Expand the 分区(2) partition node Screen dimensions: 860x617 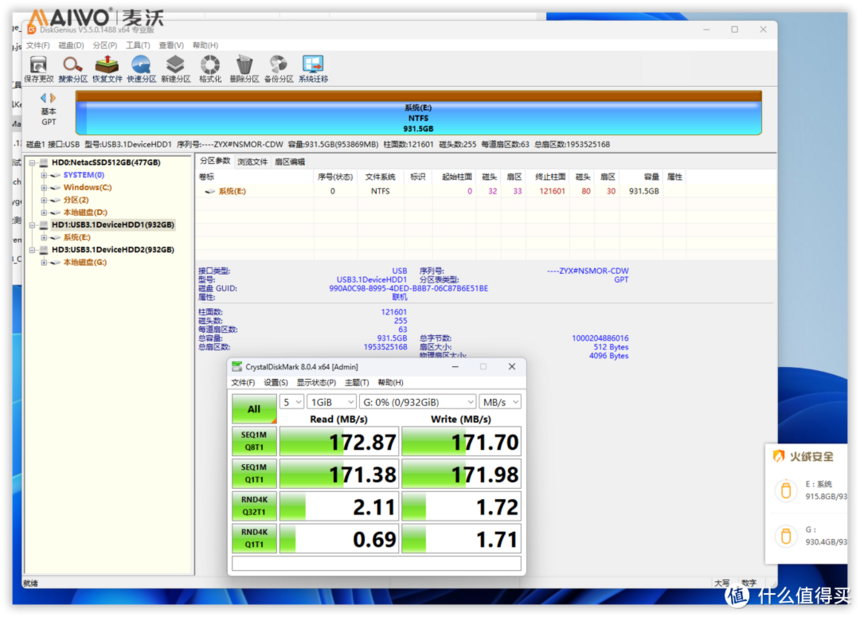pos(44,200)
